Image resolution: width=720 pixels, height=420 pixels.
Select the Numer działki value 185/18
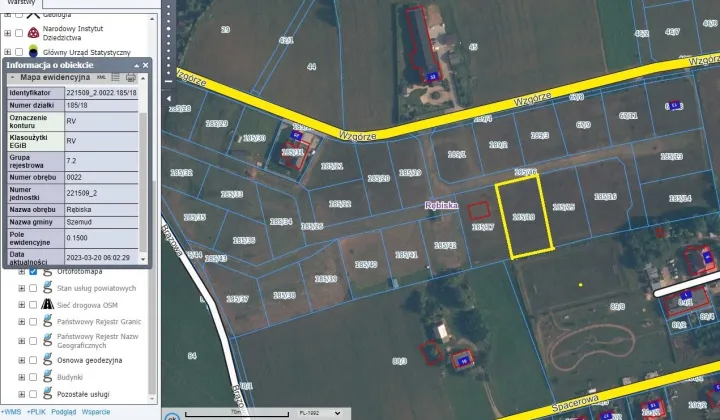pyautogui.click(x=77, y=105)
